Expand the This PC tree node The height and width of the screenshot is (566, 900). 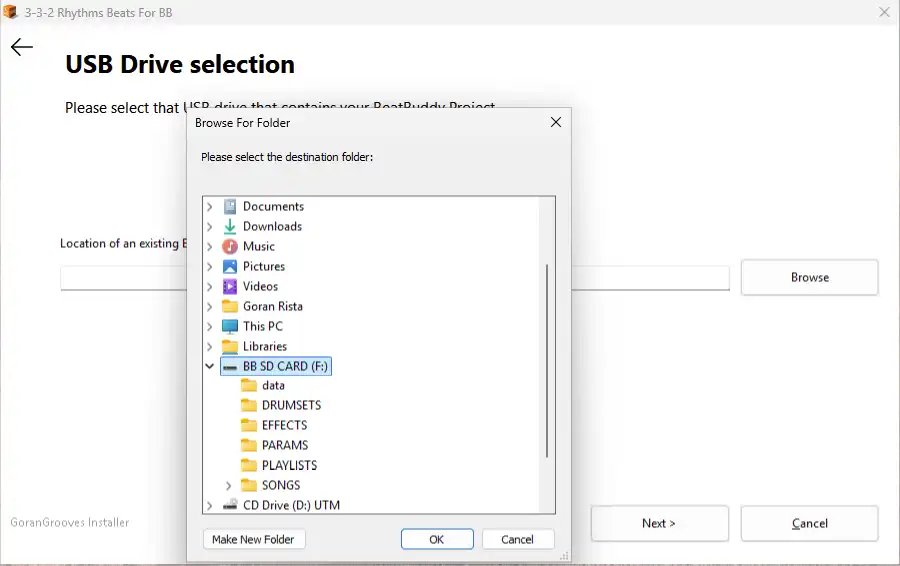[x=210, y=327]
